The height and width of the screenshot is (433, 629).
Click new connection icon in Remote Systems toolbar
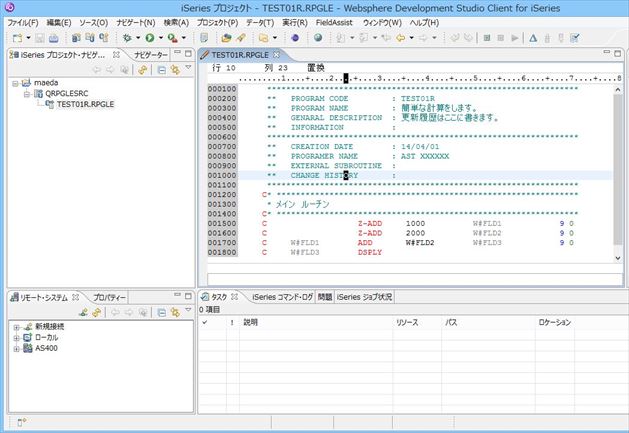pos(83,312)
